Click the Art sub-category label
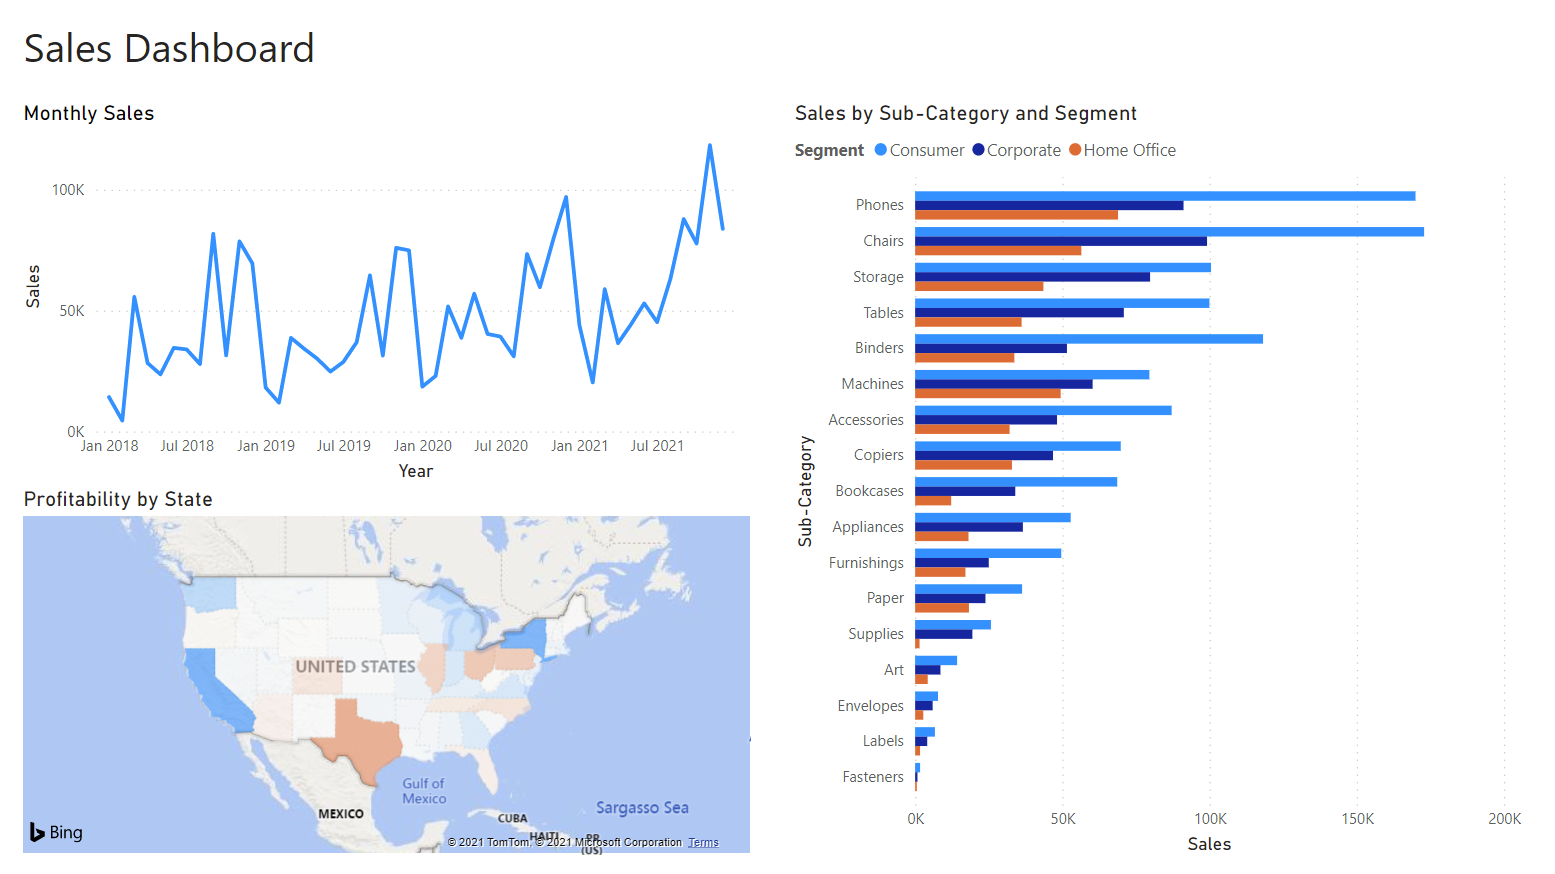 894,670
